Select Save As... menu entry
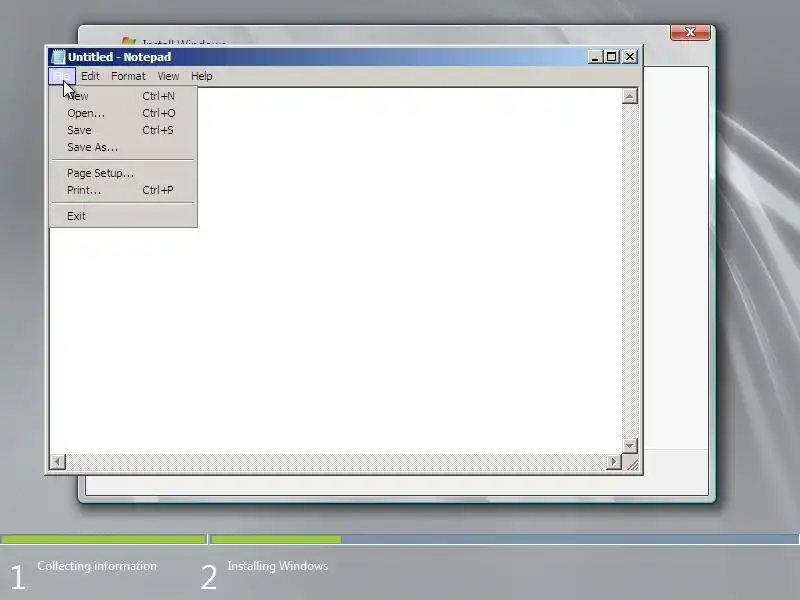Viewport: 800px width, 600px height. 123,147
